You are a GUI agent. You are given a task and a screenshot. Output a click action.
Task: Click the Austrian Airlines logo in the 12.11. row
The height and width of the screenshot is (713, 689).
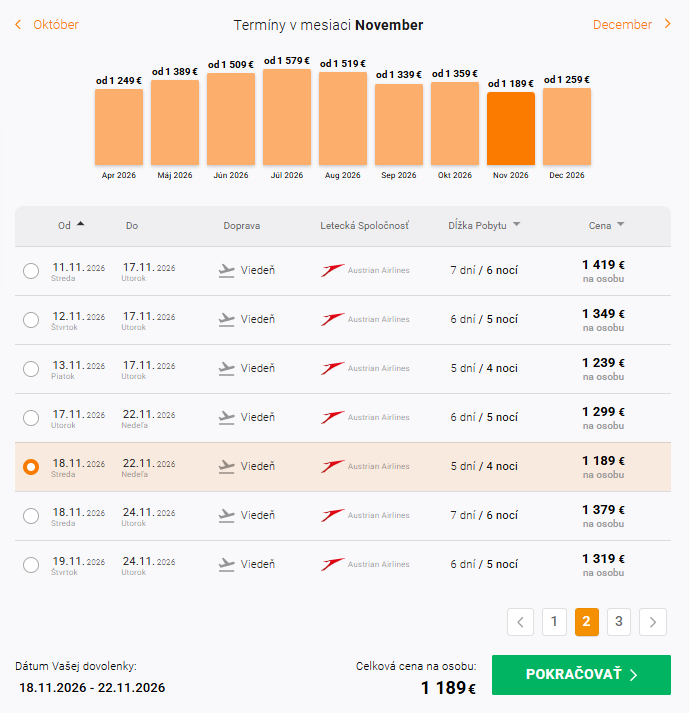tap(333, 319)
